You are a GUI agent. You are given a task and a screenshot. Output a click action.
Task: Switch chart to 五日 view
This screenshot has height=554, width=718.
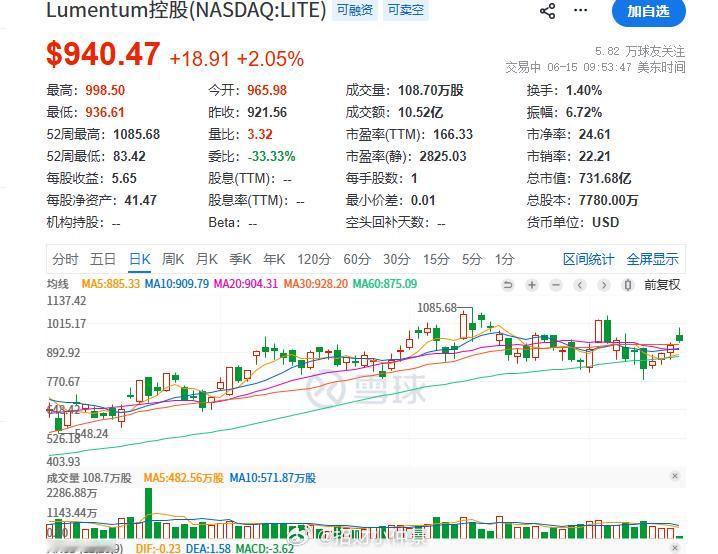(103, 260)
